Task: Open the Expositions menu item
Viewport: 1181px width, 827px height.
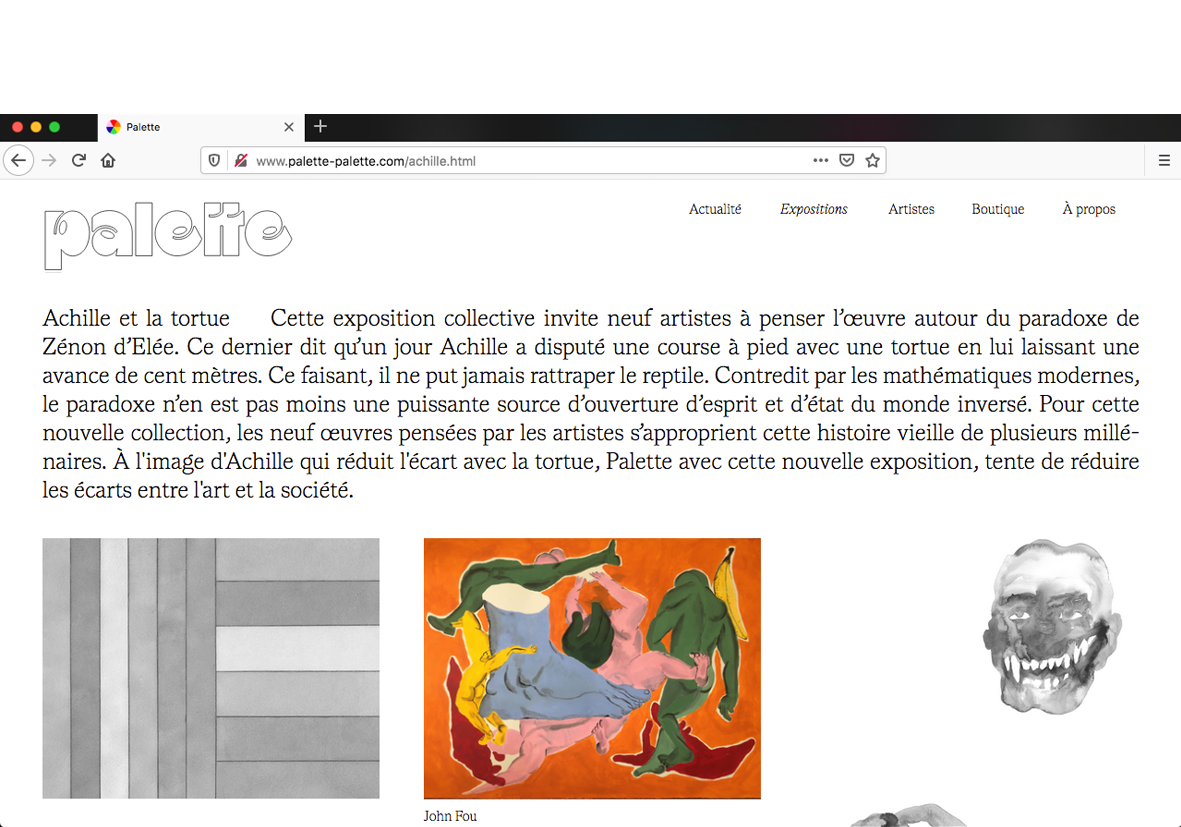Action: [813, 209]
